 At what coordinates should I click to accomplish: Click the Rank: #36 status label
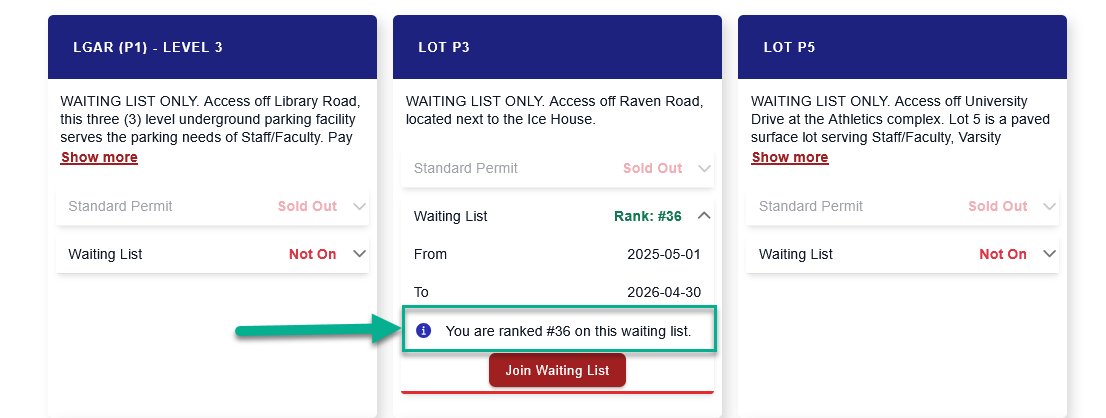click(648, 216)
